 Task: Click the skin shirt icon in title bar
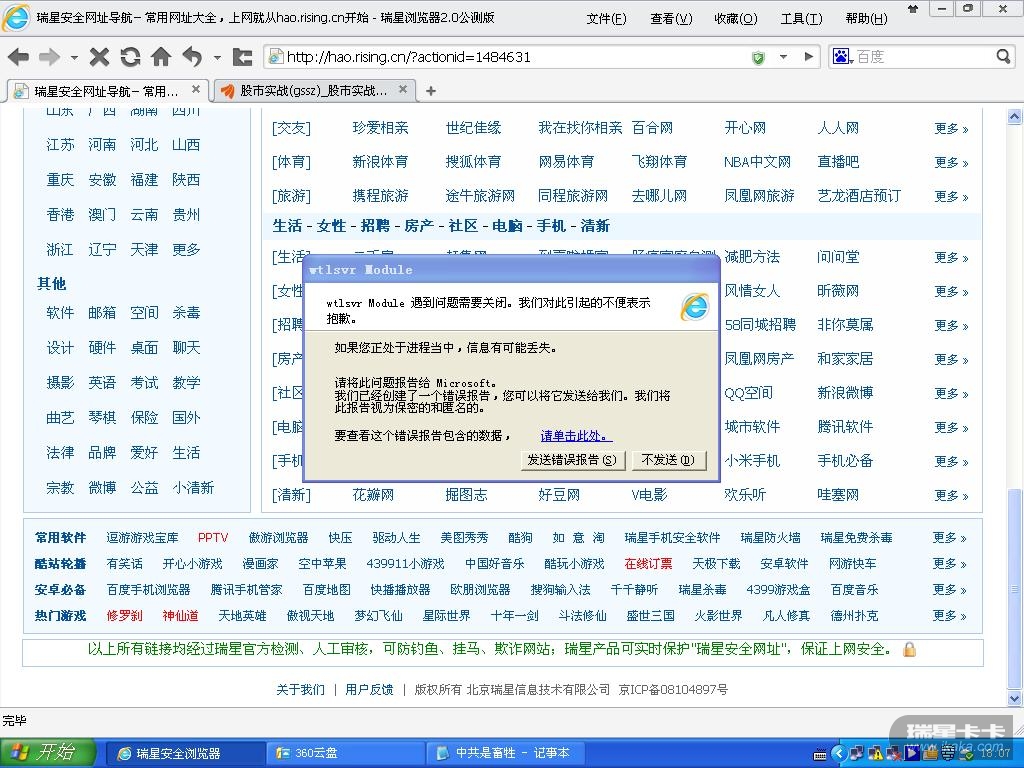pyautogui.click(x=913, y=9)
